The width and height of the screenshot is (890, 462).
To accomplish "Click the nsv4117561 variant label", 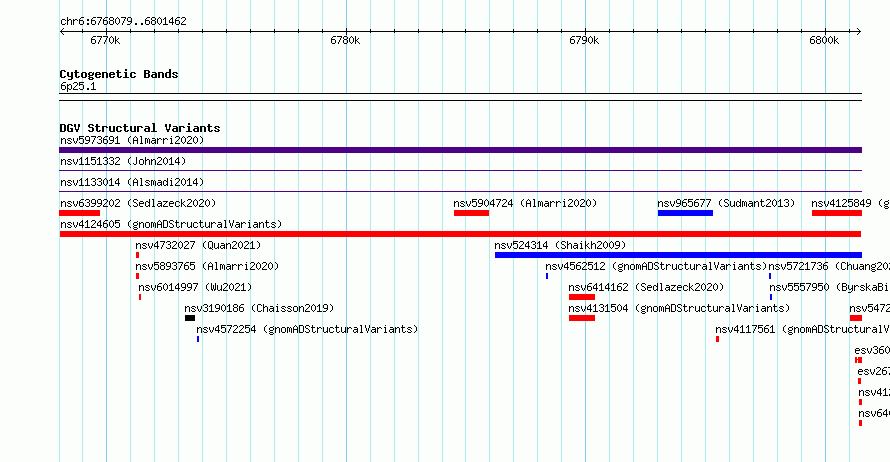I will pyautogui.click(x=803, y=329).
